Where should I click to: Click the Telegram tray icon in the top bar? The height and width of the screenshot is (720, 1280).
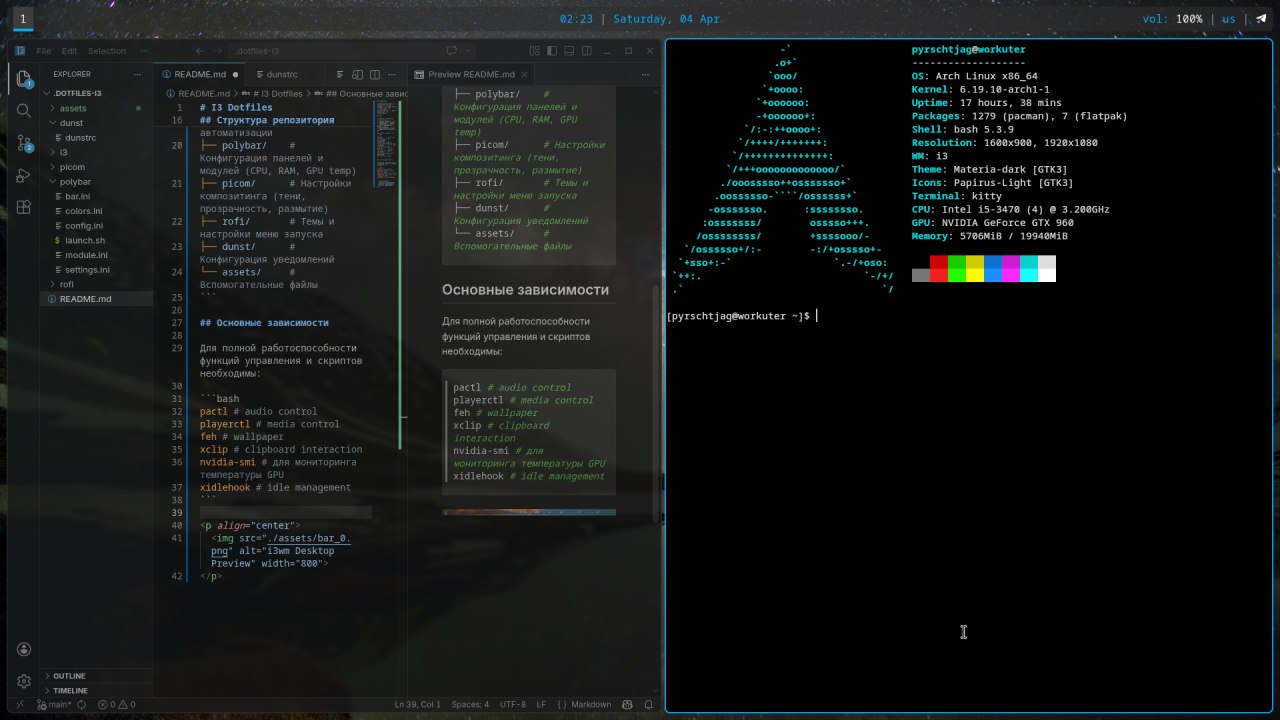1261,19
